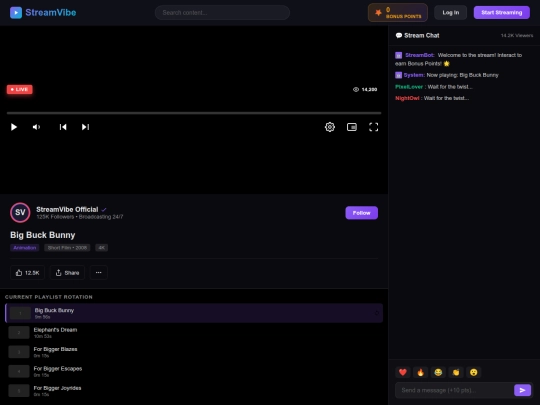Click the StreamBot username in chat

(x=420, y=55)
